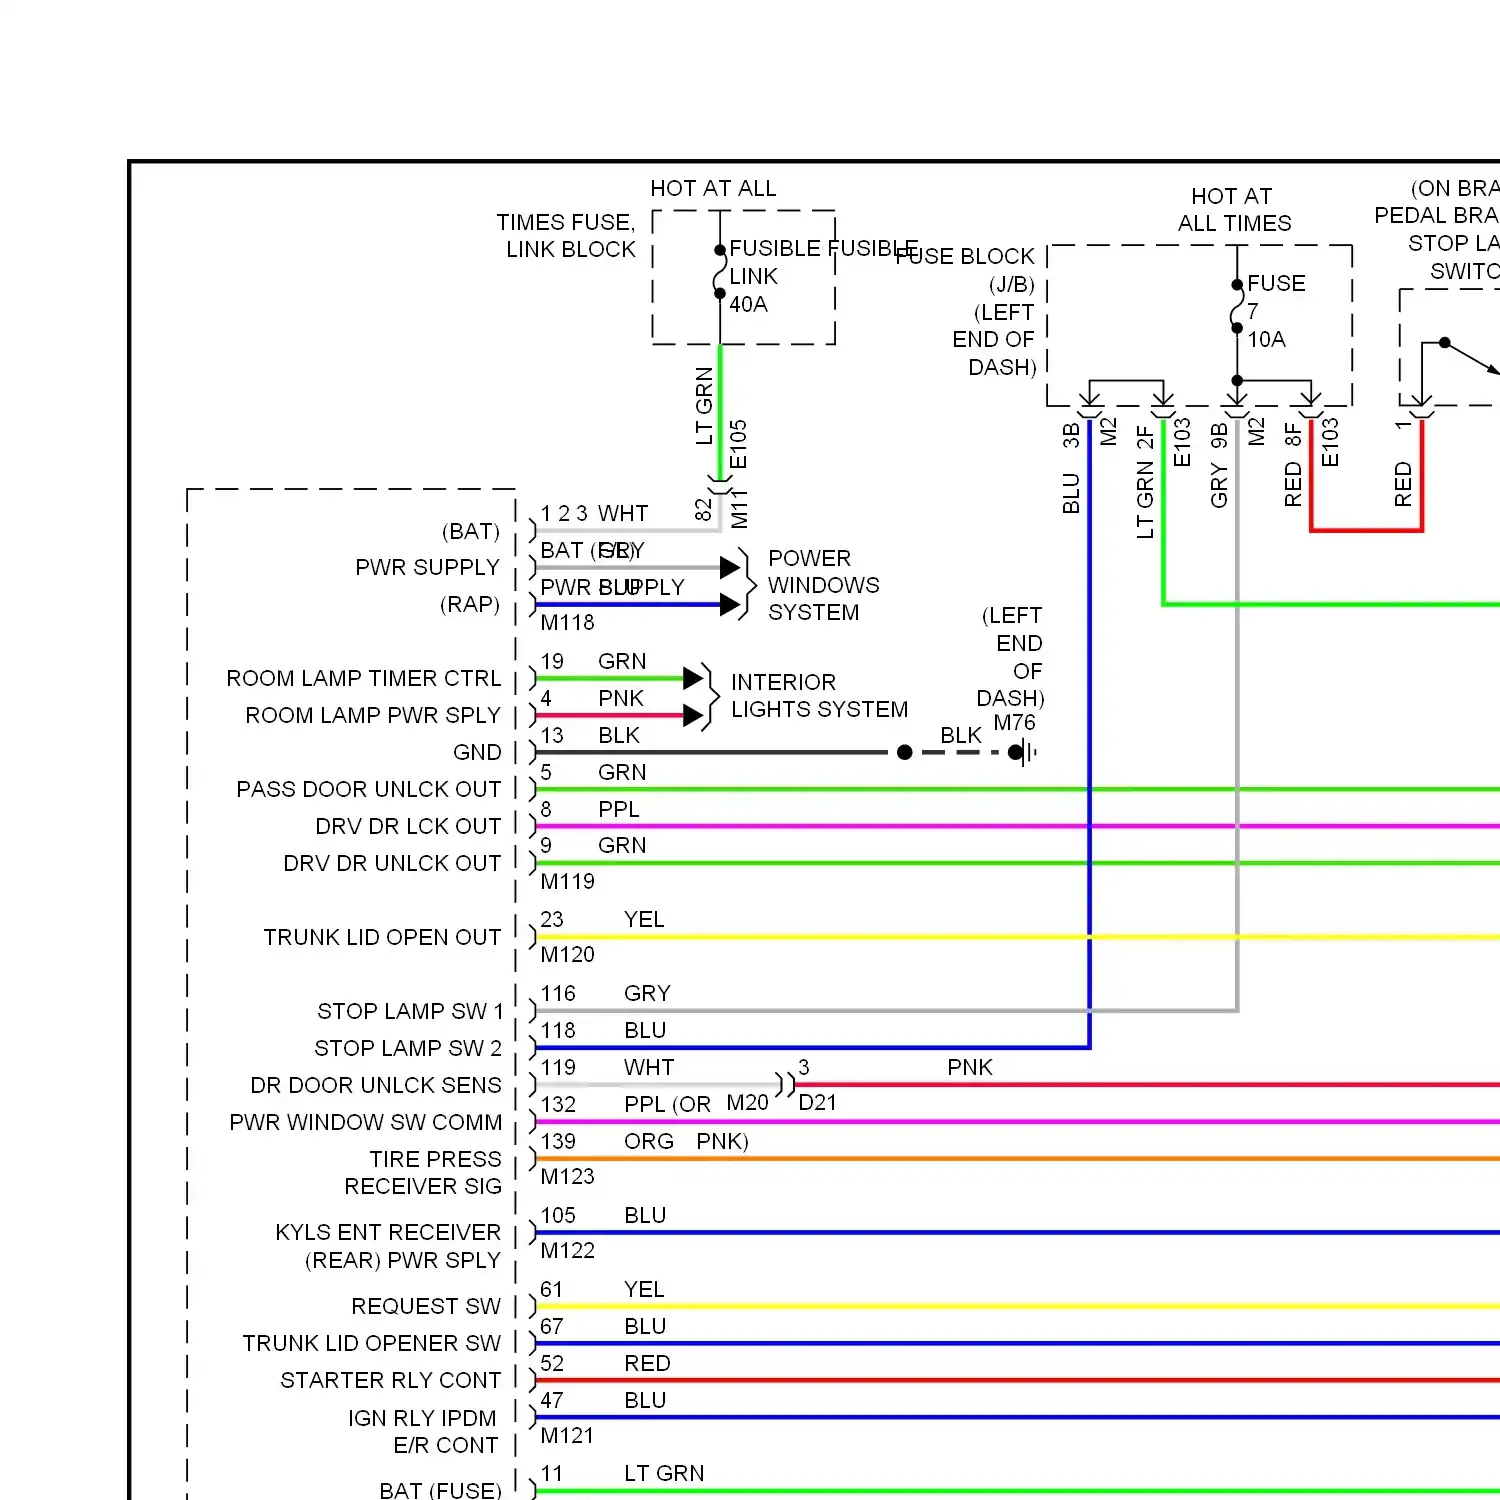Select "TIRE PRESS" signal label
Viewport: 1500px width, 1500px height.
(435, 1159)
